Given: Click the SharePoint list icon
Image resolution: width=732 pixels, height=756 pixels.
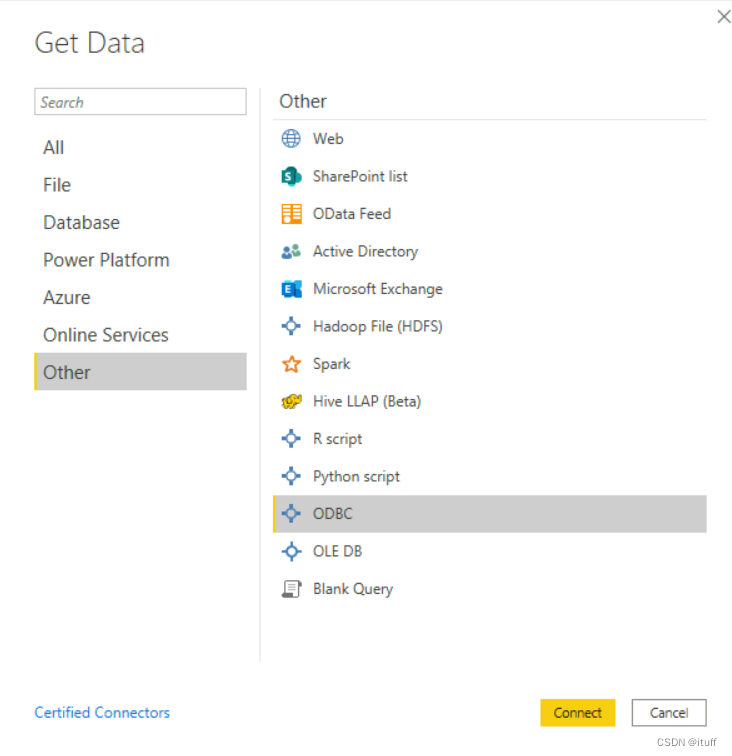Looking at the screenshot, I should tap(291, 176).
